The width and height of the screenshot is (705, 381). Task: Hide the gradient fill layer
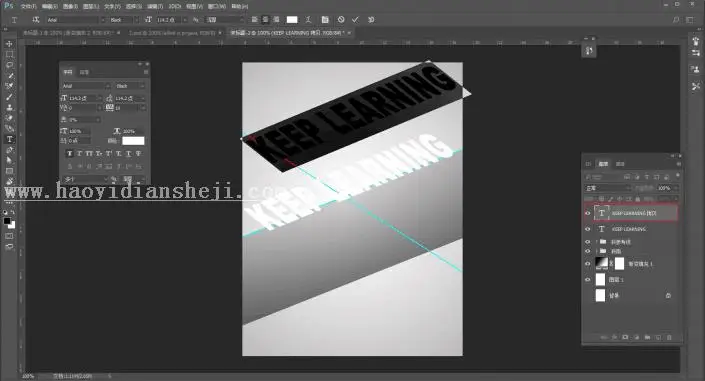click(x=587, y=264)
